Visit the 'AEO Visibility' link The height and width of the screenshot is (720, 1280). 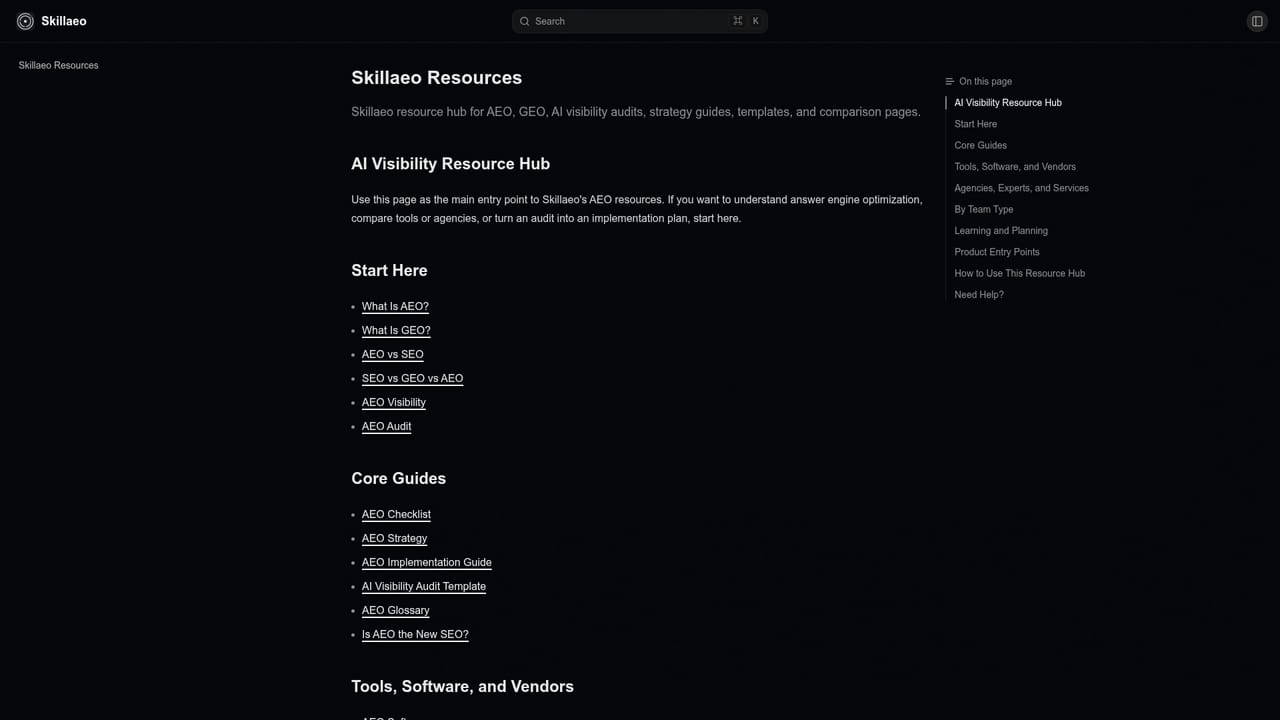pos(394,403)
